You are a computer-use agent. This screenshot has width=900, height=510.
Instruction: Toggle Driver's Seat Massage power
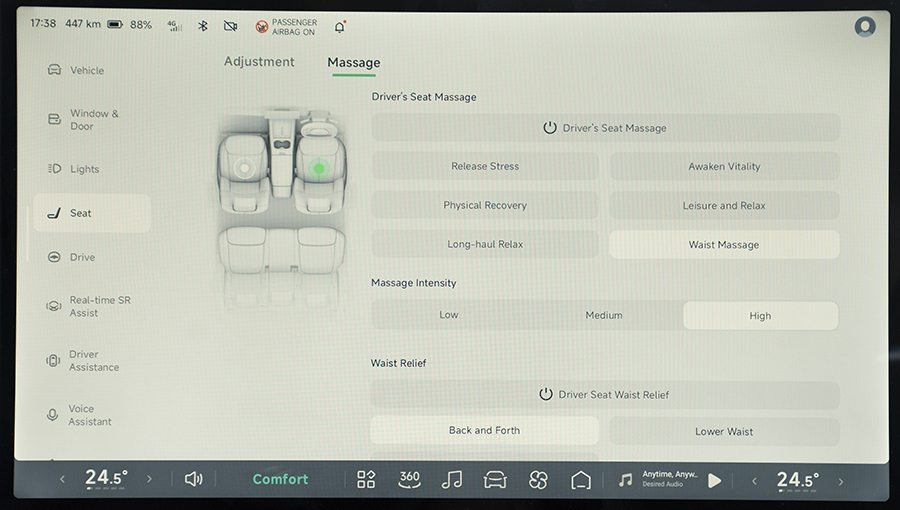605,128
